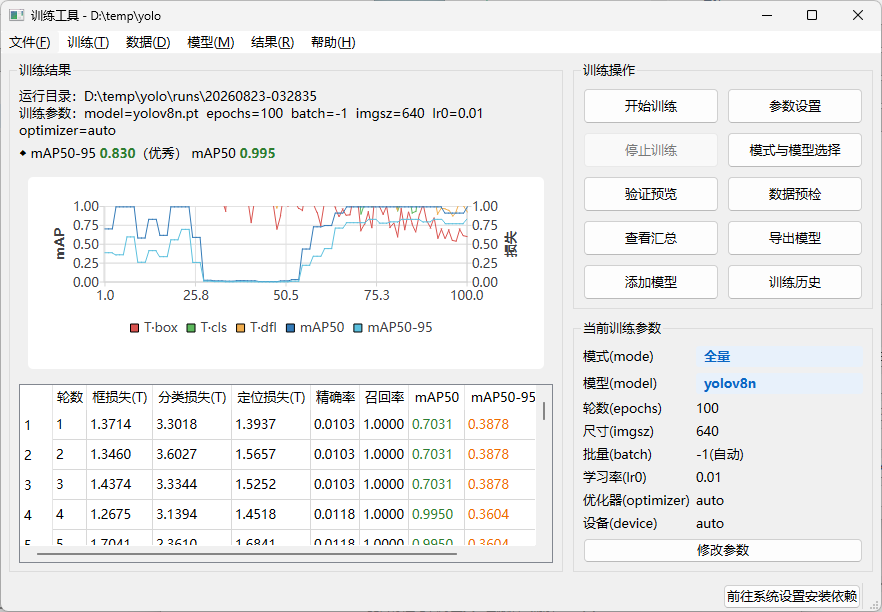Click 查看汇总 button

pos(651,238)
